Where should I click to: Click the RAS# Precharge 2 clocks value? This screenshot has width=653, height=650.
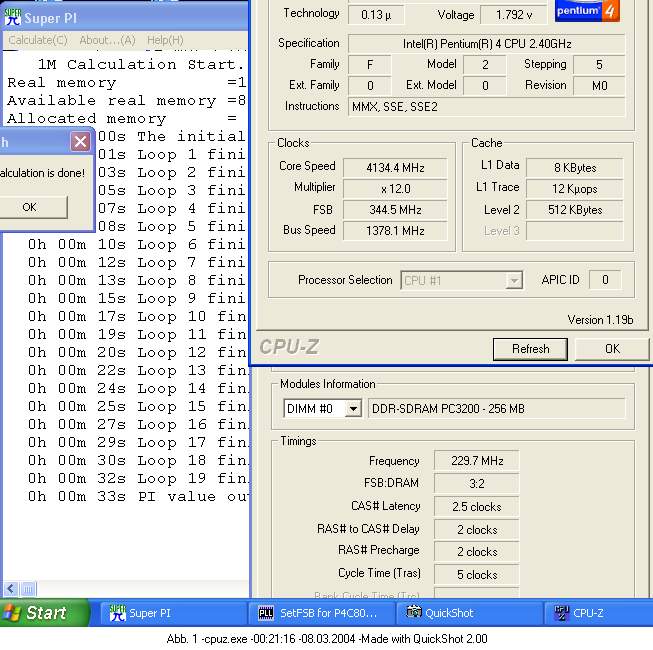click(x=477, y=551)
